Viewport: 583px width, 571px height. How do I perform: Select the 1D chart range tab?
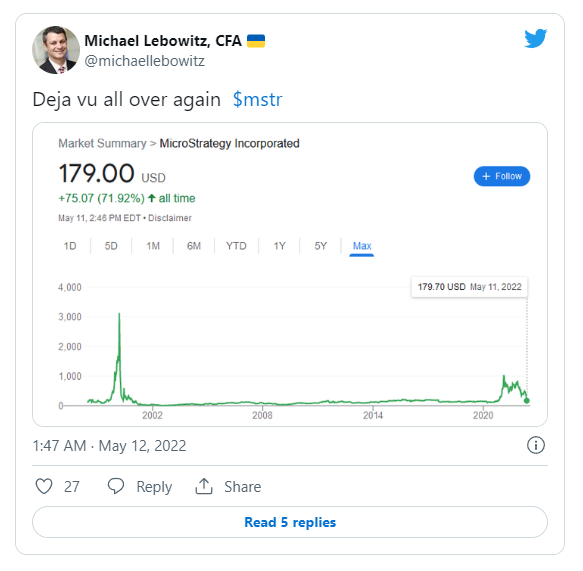pos(70,246)
